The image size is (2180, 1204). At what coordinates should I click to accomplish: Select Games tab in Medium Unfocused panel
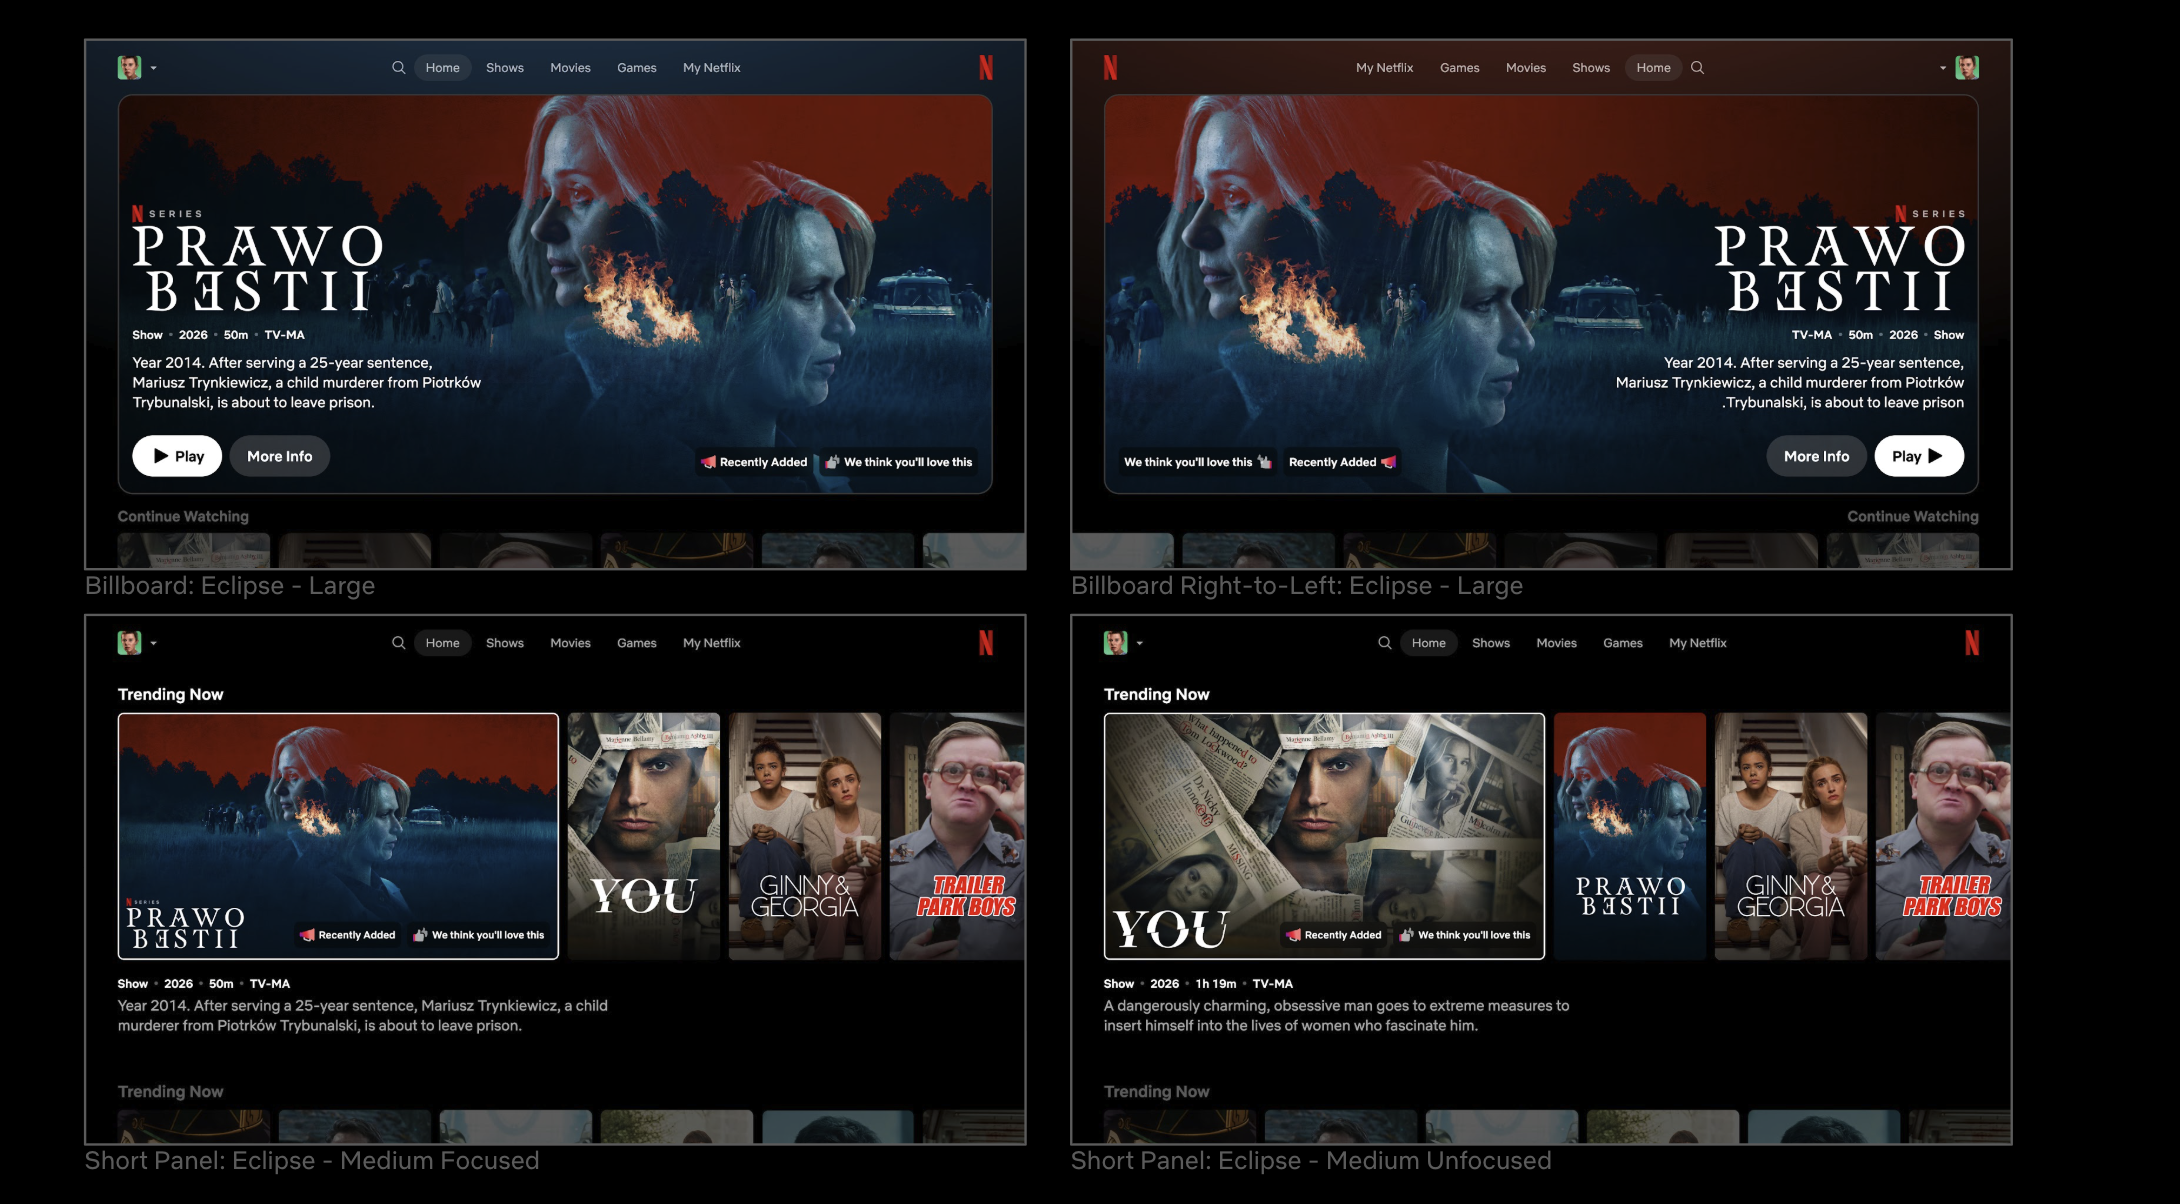tap(1623, 643)
